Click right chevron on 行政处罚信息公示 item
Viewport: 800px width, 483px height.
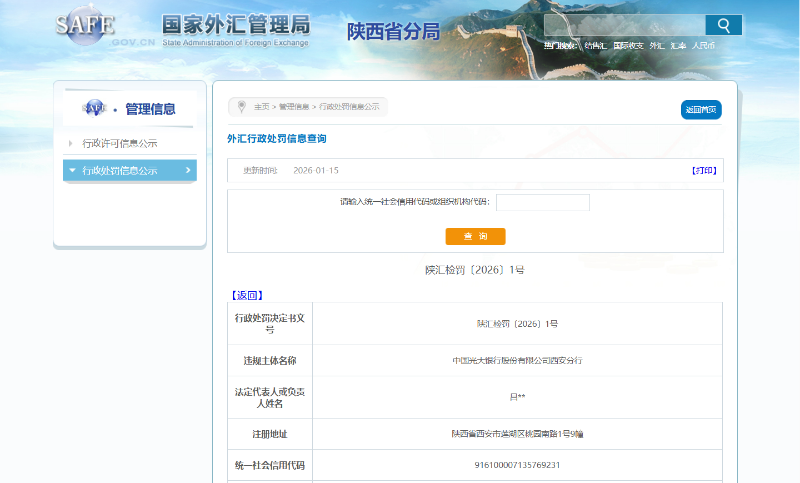pyautogui.click(x=188, y=170)
